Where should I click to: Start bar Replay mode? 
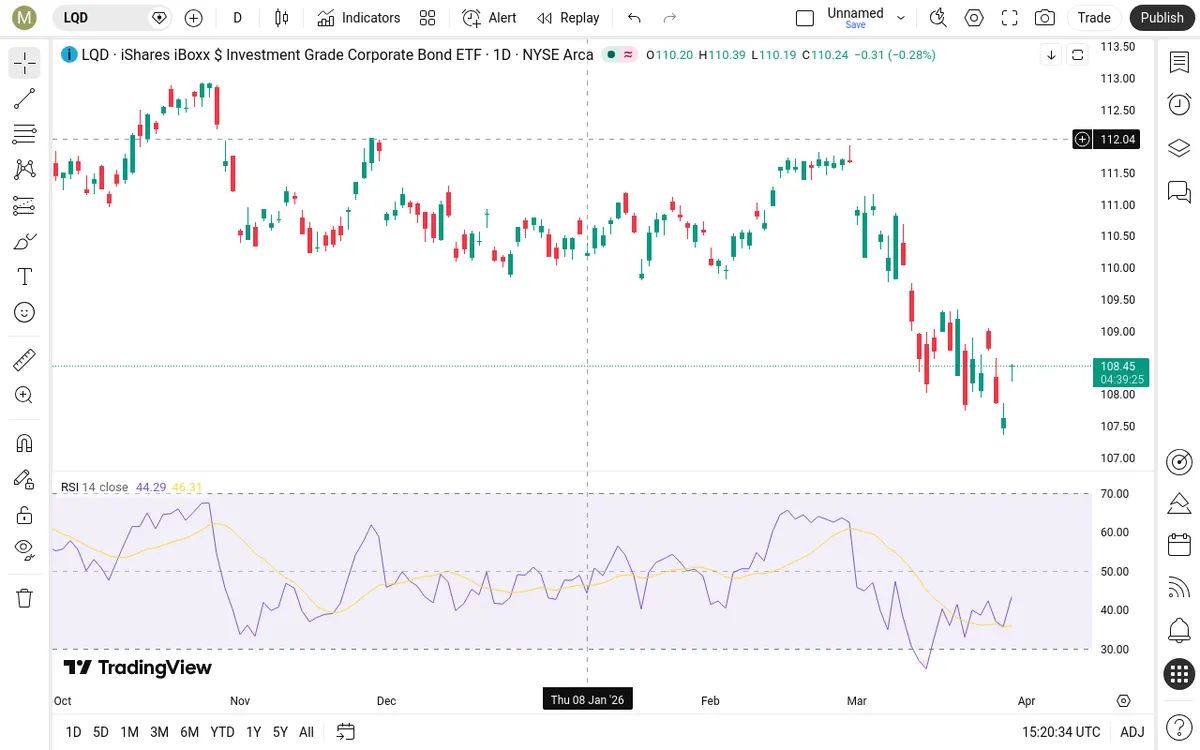tap(568, 18)
